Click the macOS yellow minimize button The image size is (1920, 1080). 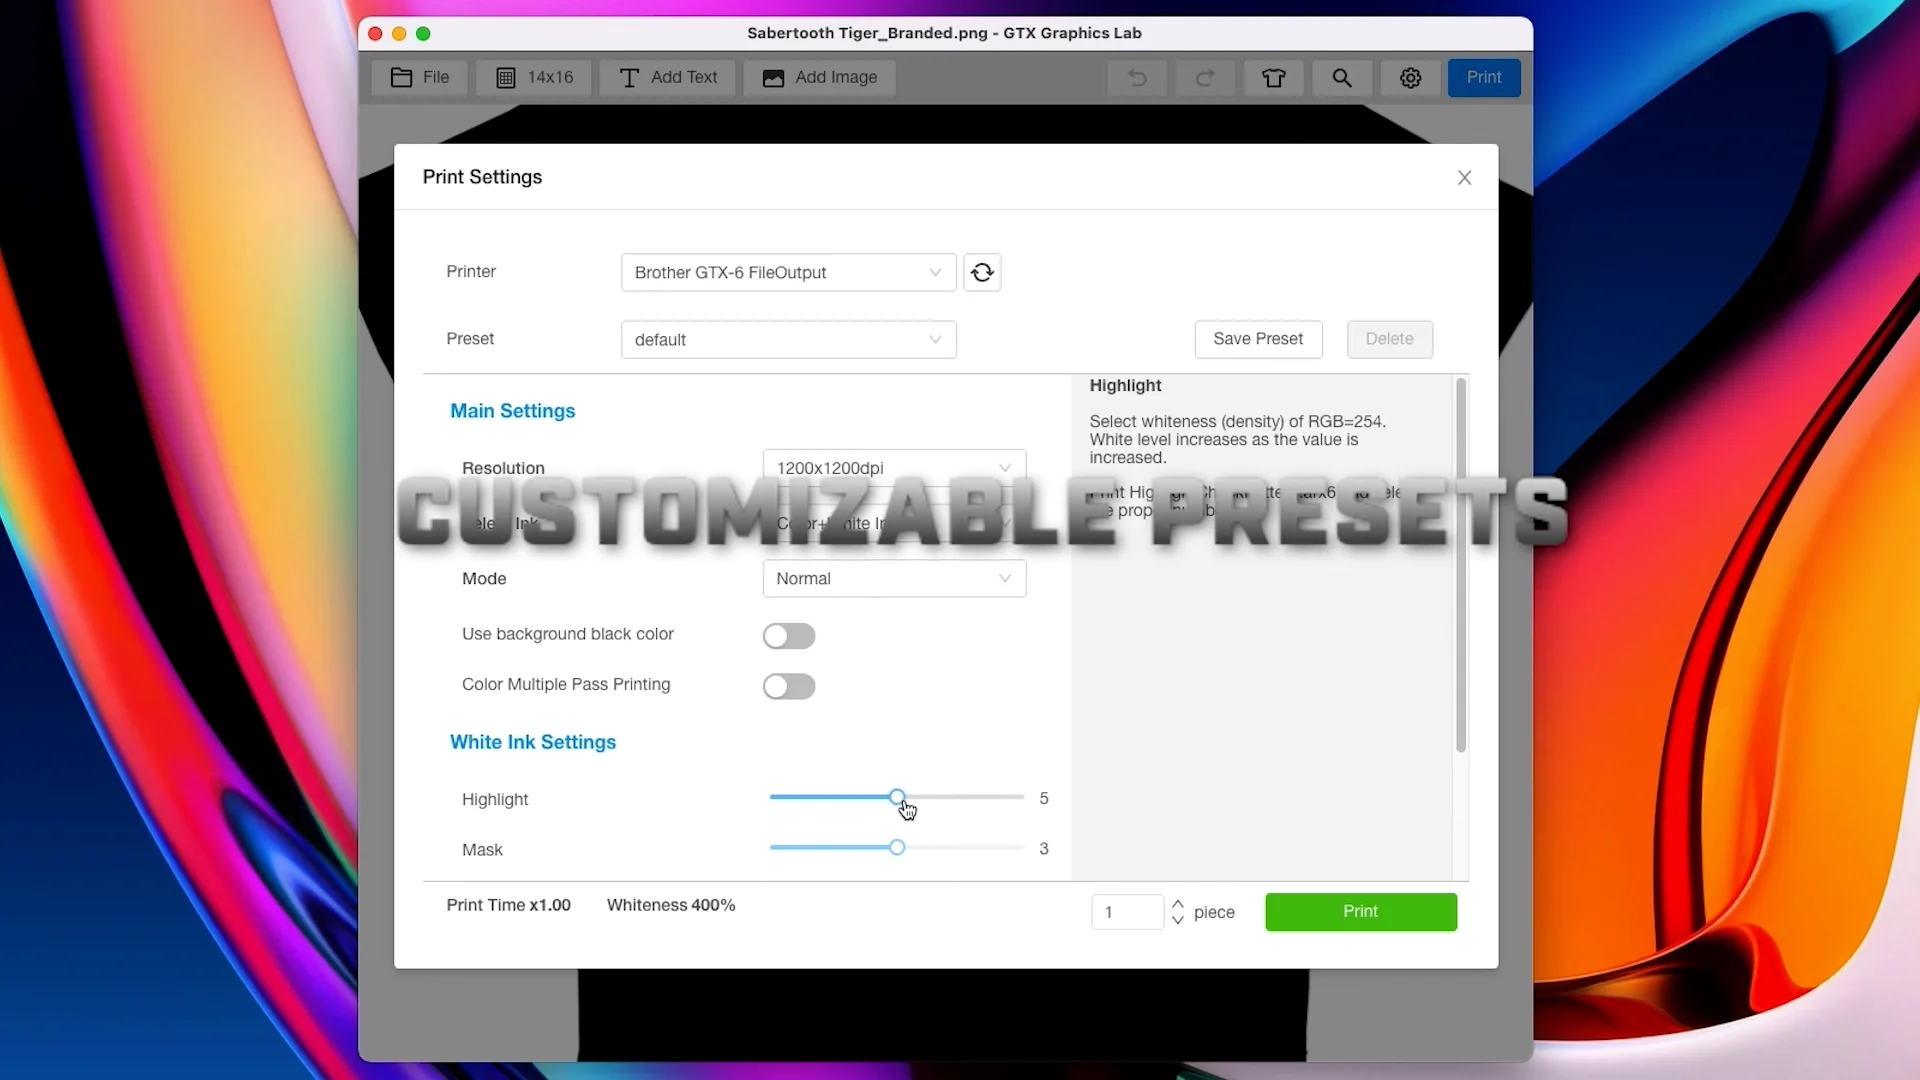[x=399, y=33]
